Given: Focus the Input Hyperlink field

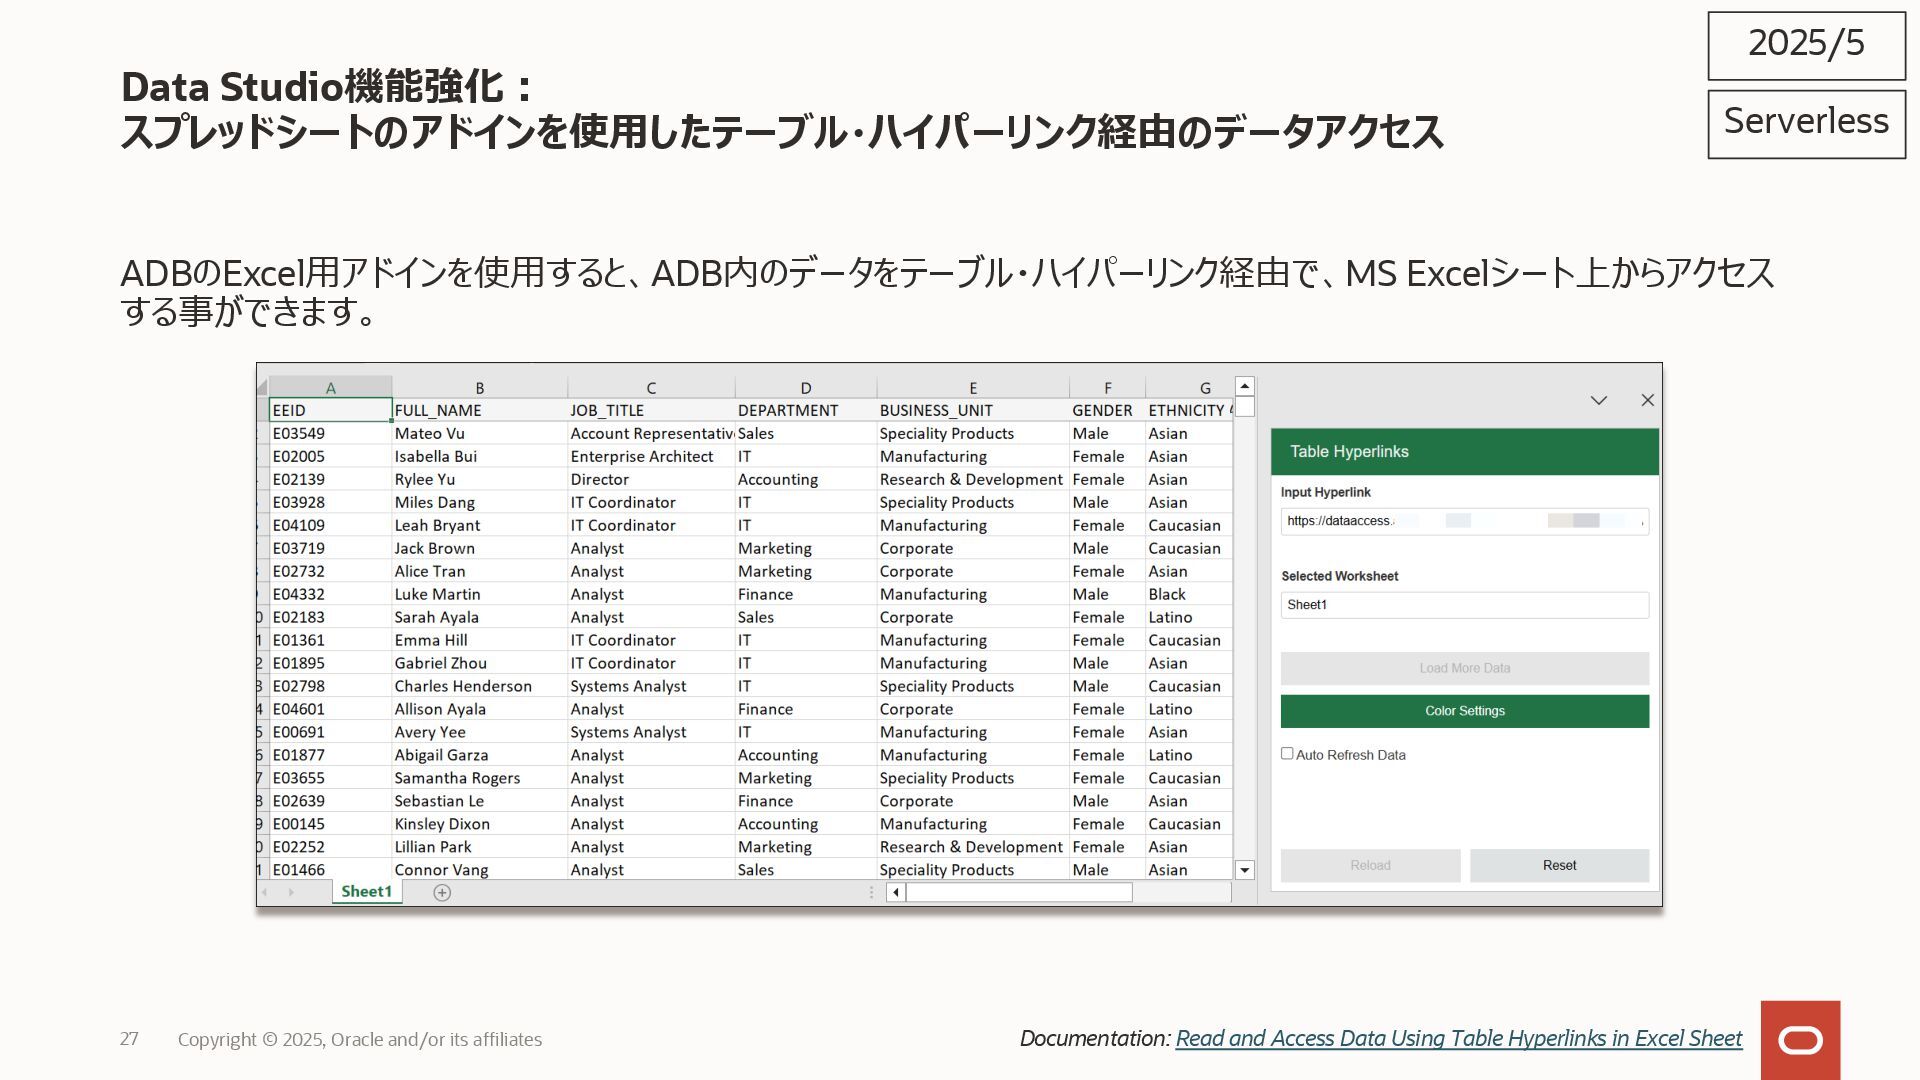Looking at the screenshot, I should pos(1464,521).
